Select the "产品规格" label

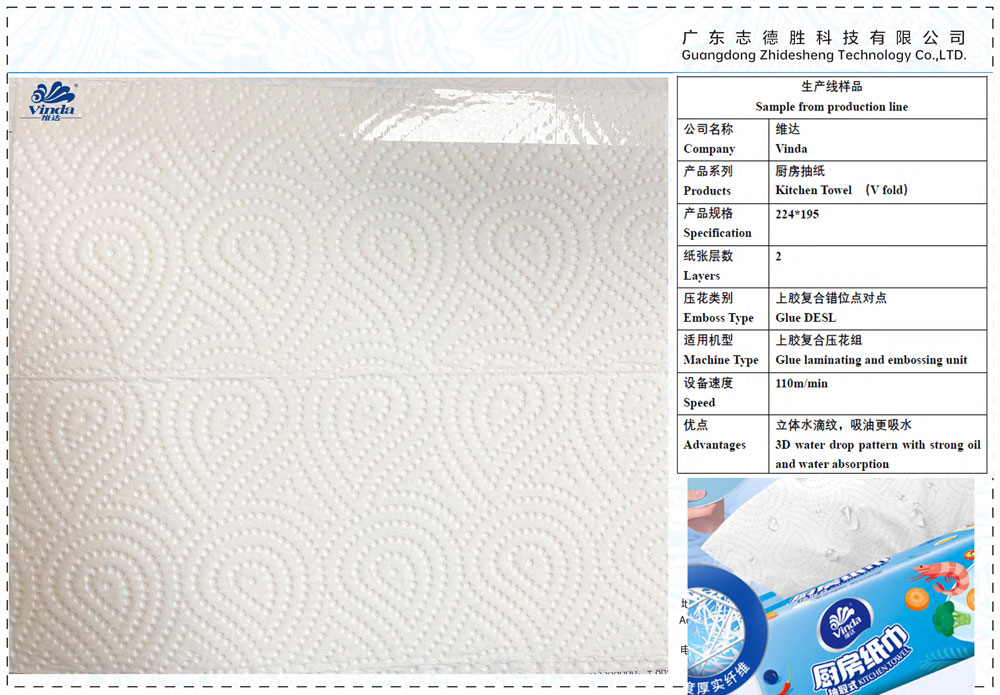tap(708, 213)
